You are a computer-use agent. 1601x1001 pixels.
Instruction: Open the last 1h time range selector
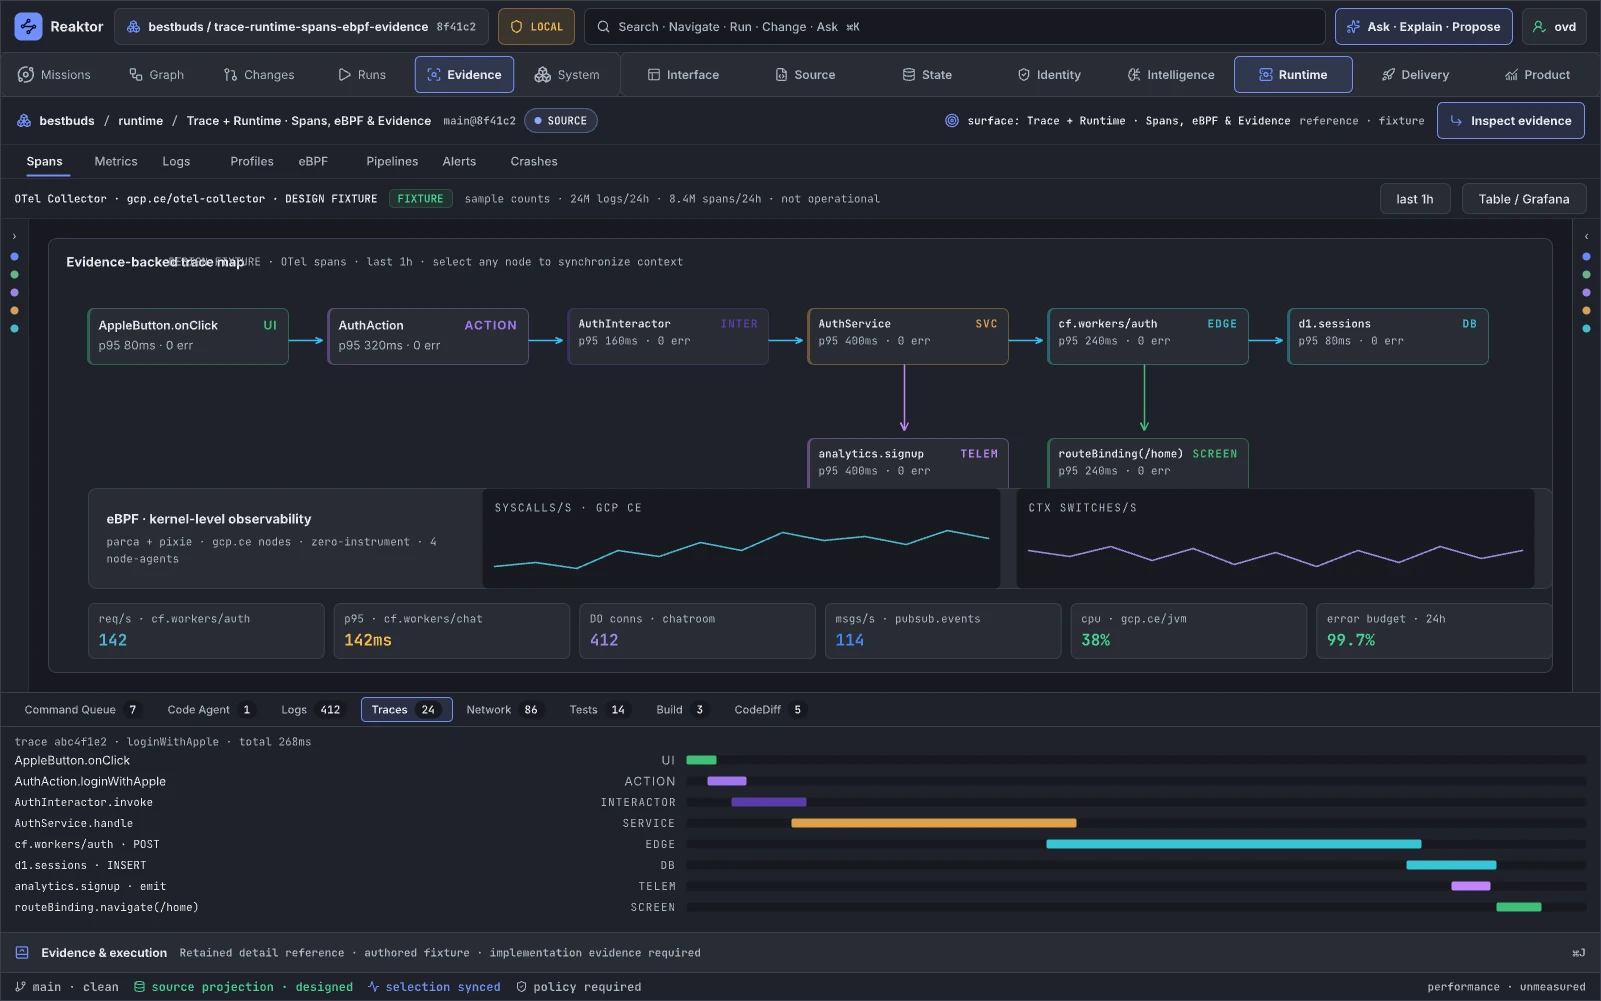(x=1415, y=199)
